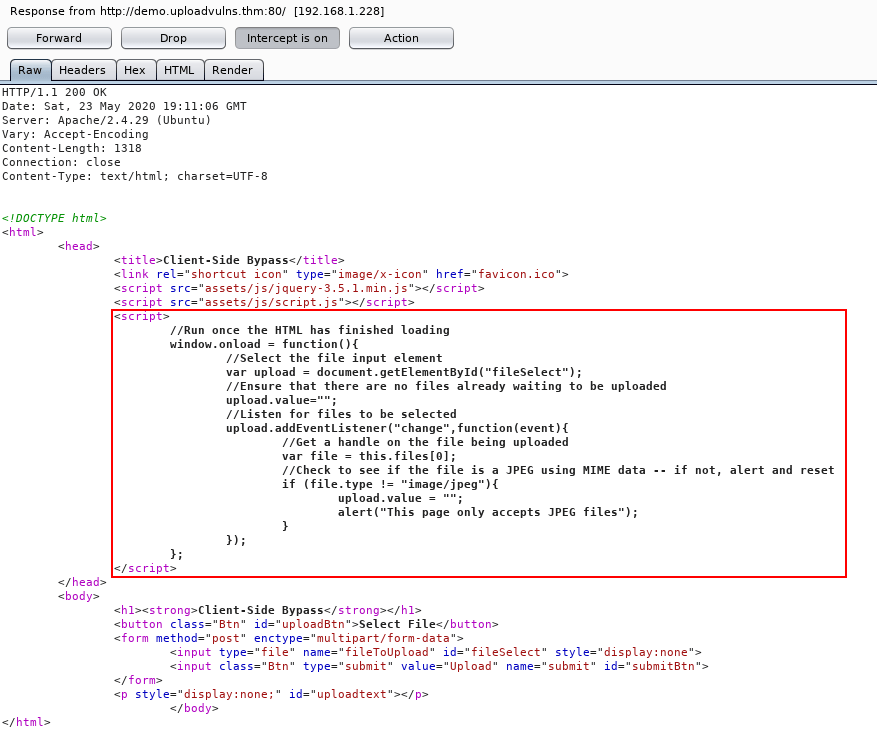Open the Hex tab
The height and width of the screenshot is (742, 877).
tap(135, 70)
